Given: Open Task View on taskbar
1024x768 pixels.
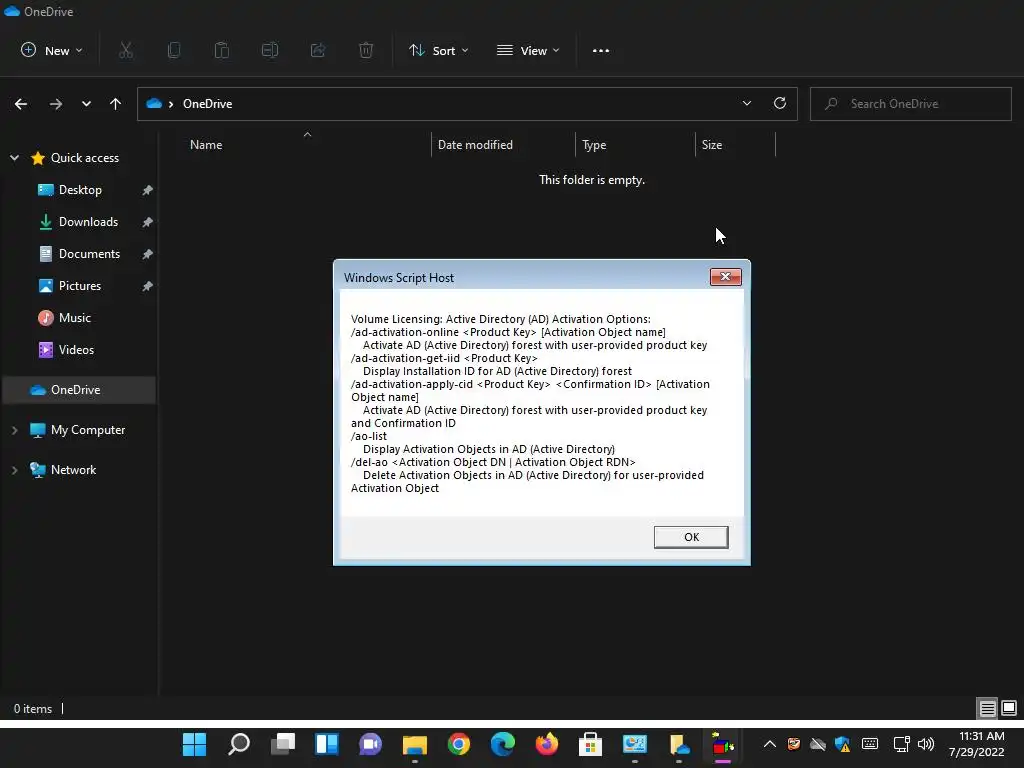Looking at the screenshot, I should [x=283, y=744].
